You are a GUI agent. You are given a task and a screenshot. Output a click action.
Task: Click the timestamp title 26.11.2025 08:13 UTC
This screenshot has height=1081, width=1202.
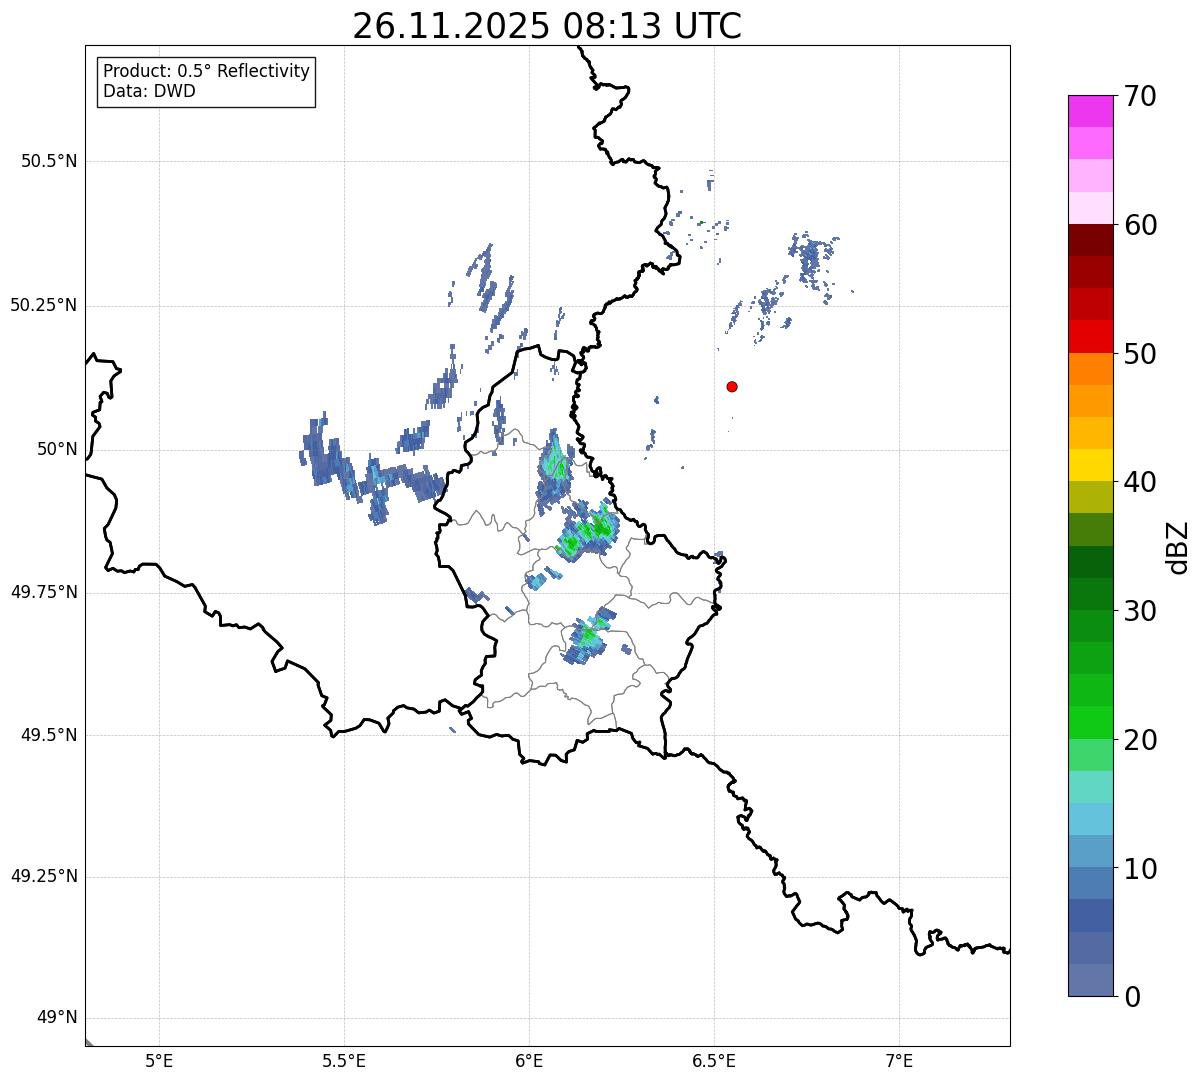point(547,25)
